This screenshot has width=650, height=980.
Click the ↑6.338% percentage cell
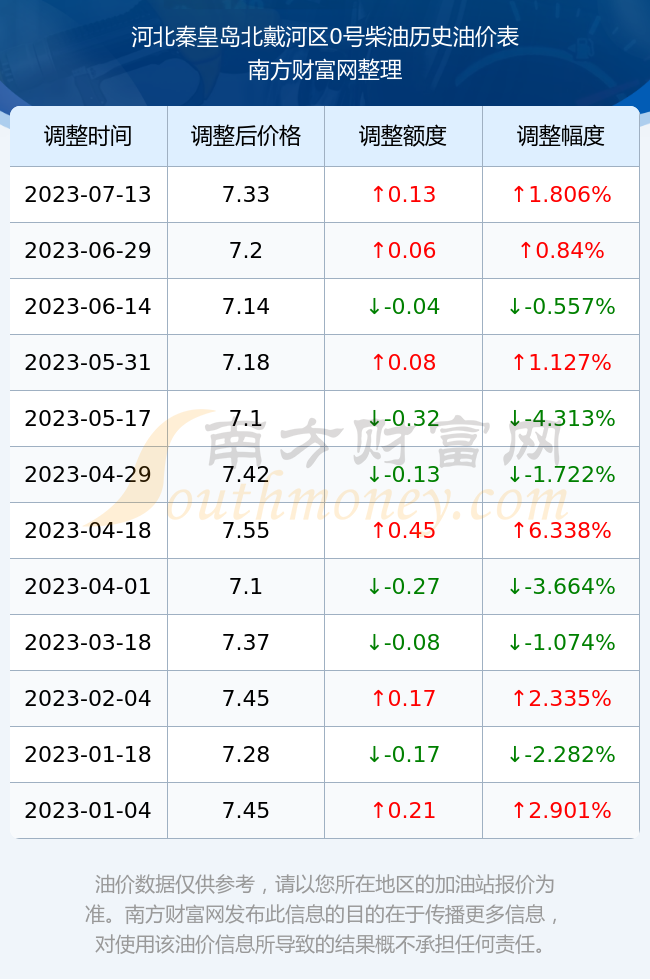(x=561, y=531)
